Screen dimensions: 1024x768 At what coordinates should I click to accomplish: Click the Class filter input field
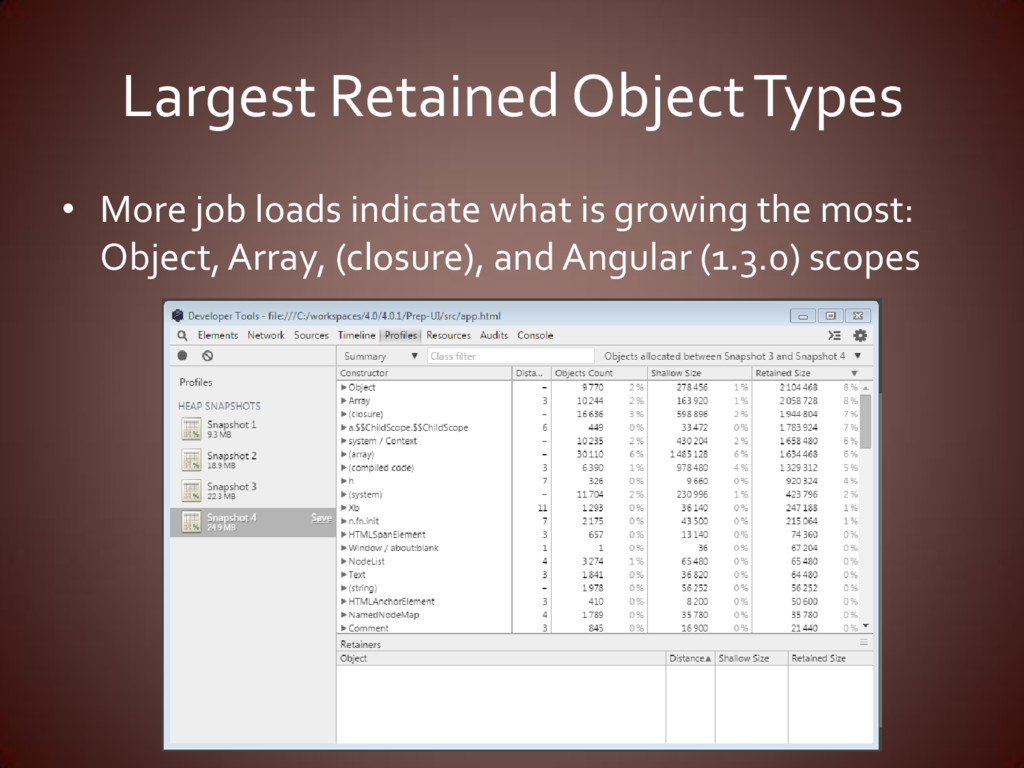511,356
